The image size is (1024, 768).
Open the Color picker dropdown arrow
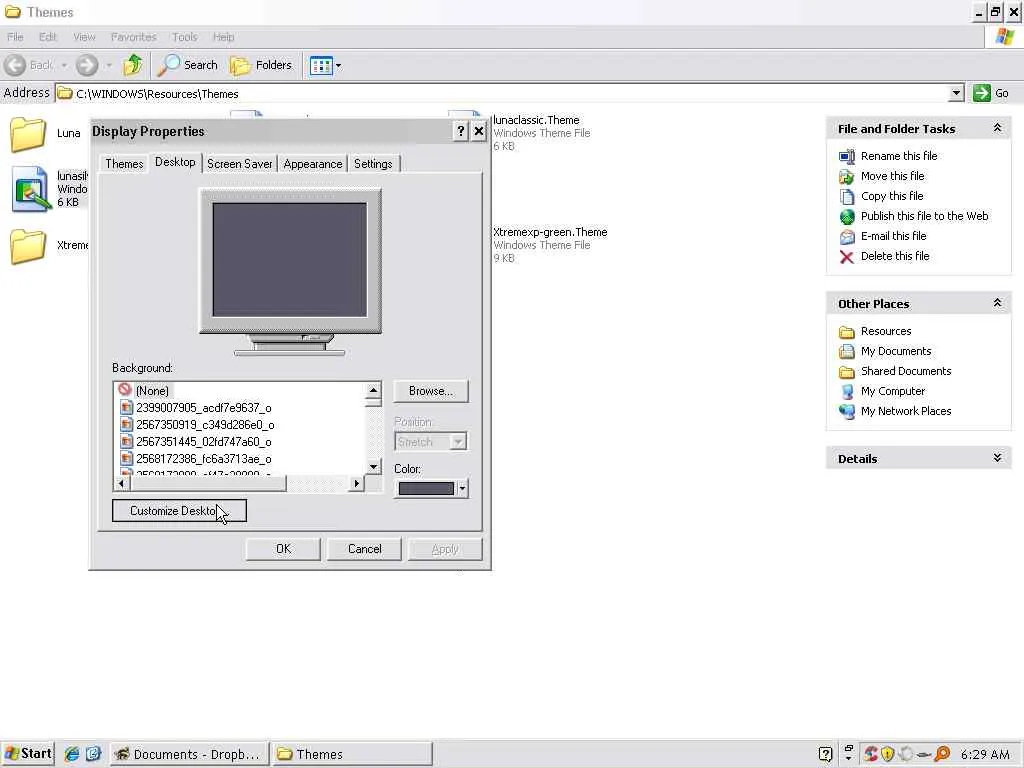coord(462,488)
